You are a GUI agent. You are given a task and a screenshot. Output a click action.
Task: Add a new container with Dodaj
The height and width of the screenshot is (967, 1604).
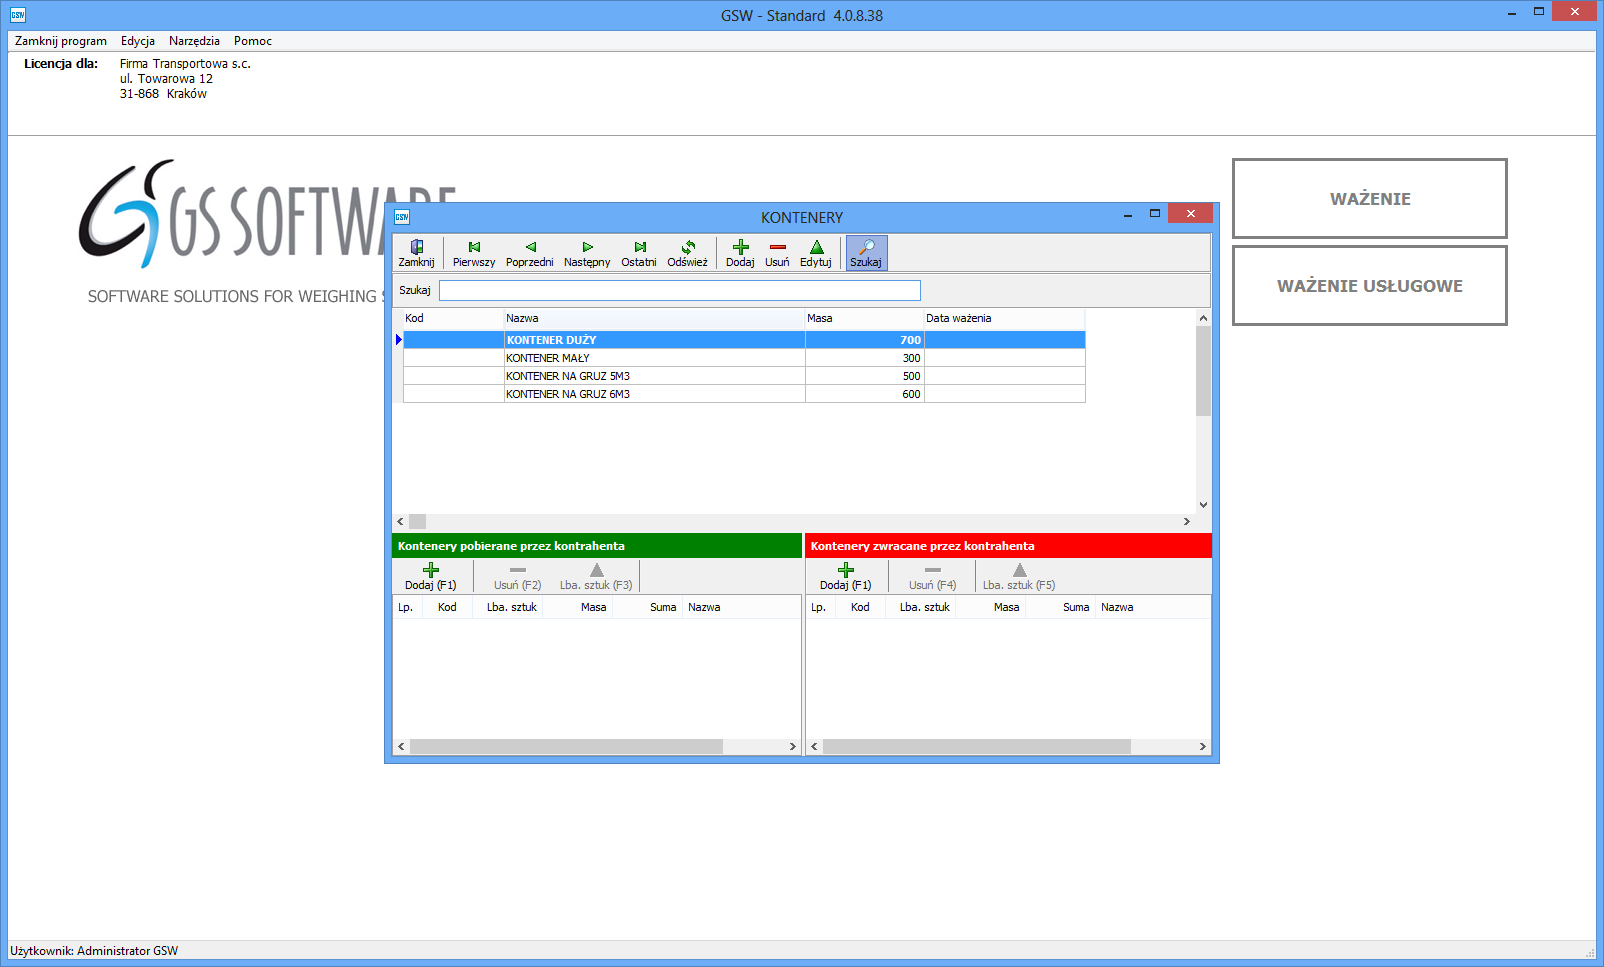740,253
